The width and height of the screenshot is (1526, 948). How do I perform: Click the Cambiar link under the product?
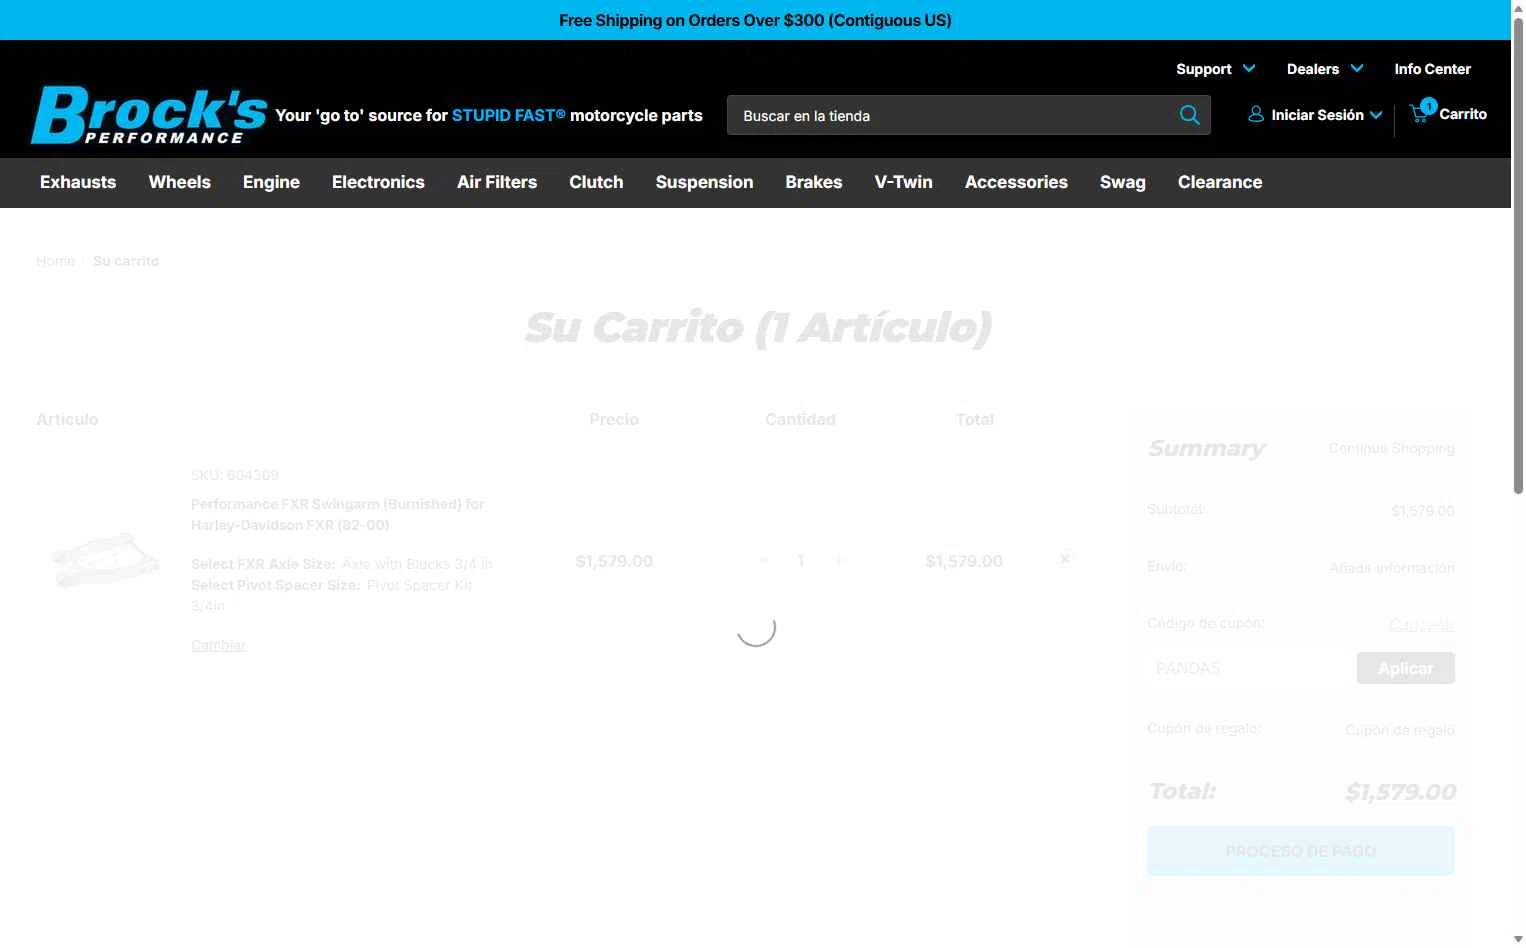point(218,645)
